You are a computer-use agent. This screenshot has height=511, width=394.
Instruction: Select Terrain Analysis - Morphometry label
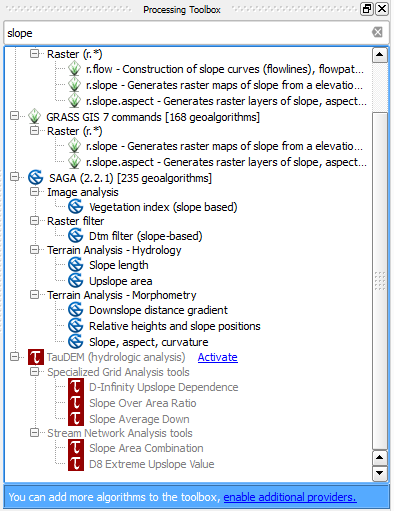(122, 295)
